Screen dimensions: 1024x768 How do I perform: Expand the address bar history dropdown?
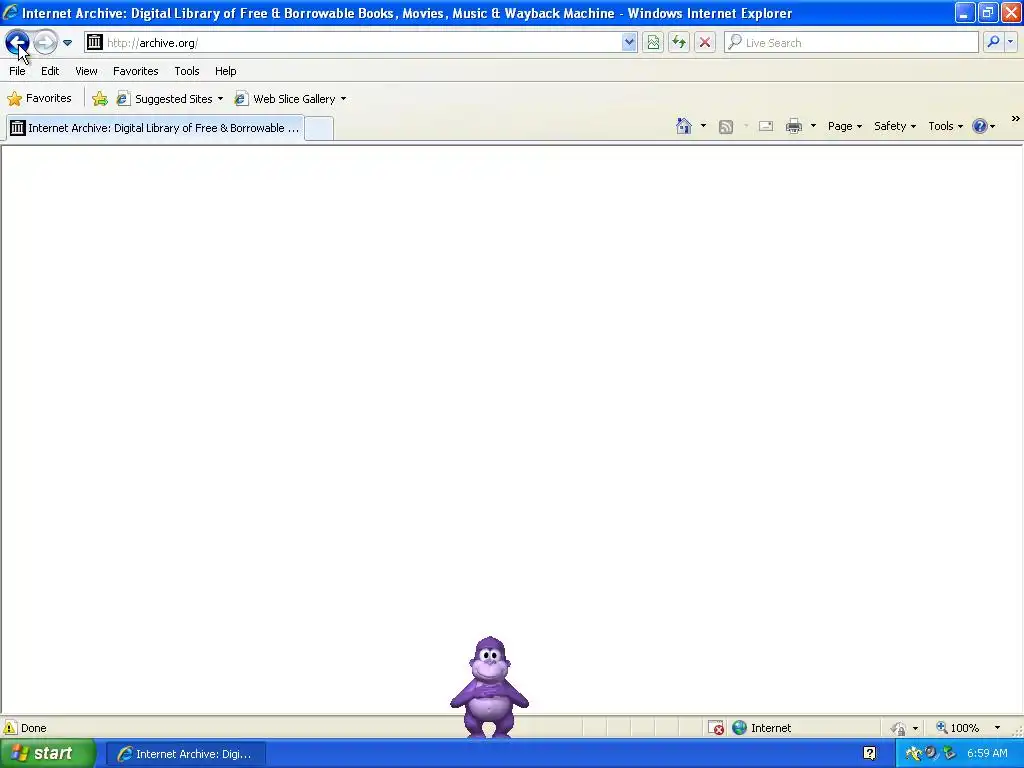tap(629, 42)
